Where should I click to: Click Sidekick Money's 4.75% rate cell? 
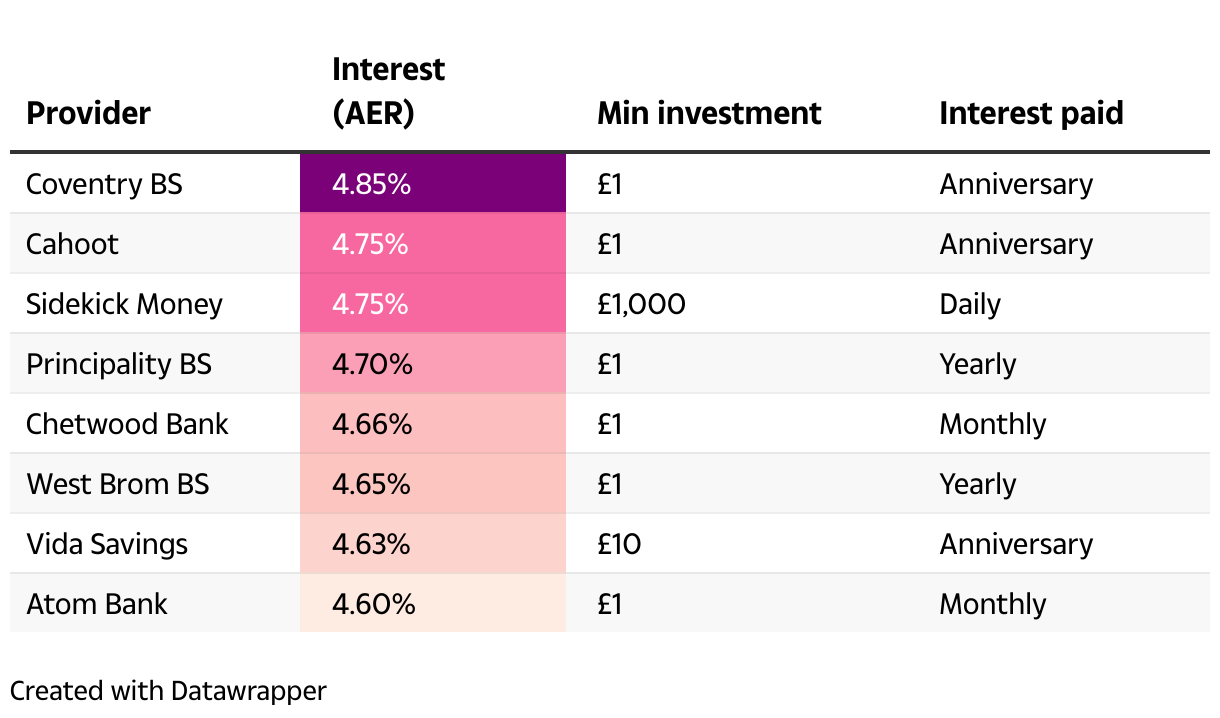tap(432, 304)
